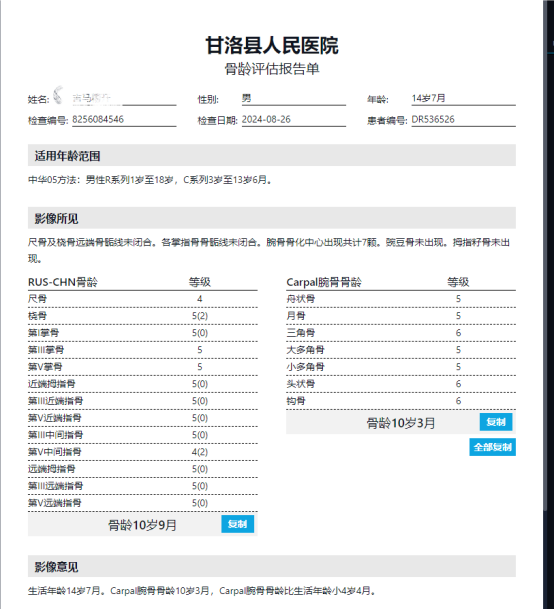
Task: Copy the RUS-CHN bone age result
Action: coord(237,524)
